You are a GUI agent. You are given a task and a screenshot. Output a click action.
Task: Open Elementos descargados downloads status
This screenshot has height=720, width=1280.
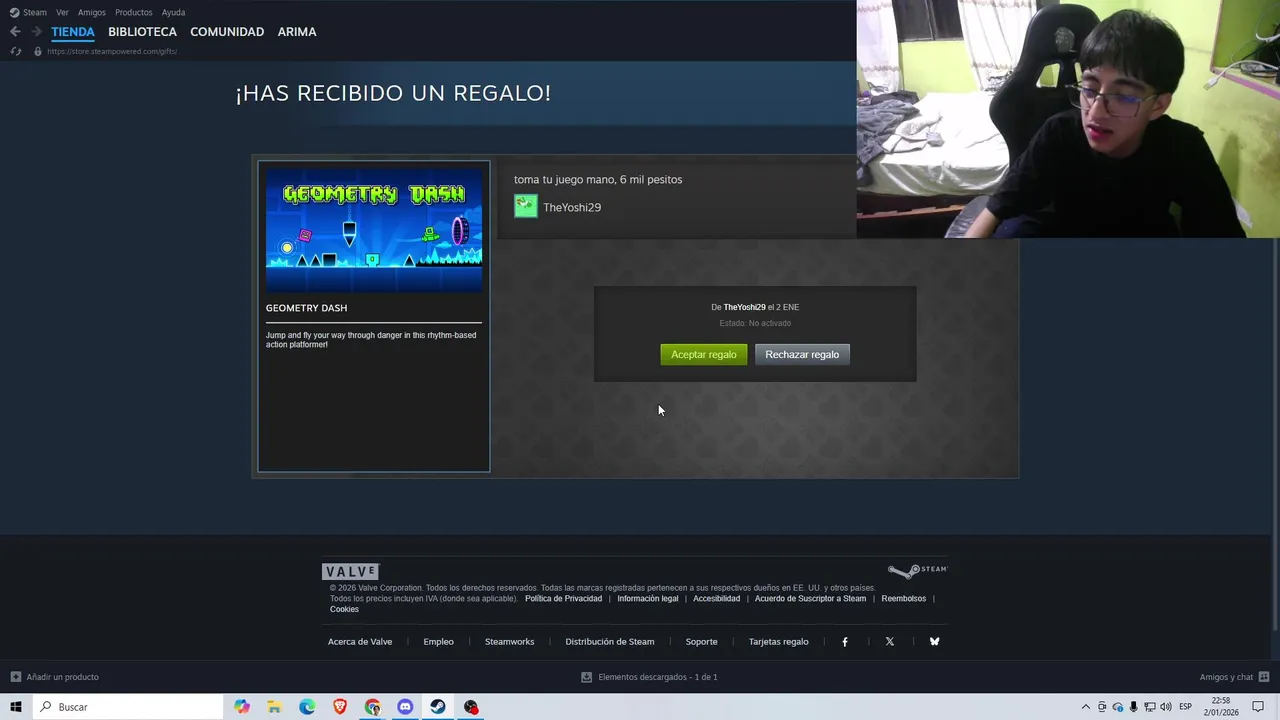point(649,677)
